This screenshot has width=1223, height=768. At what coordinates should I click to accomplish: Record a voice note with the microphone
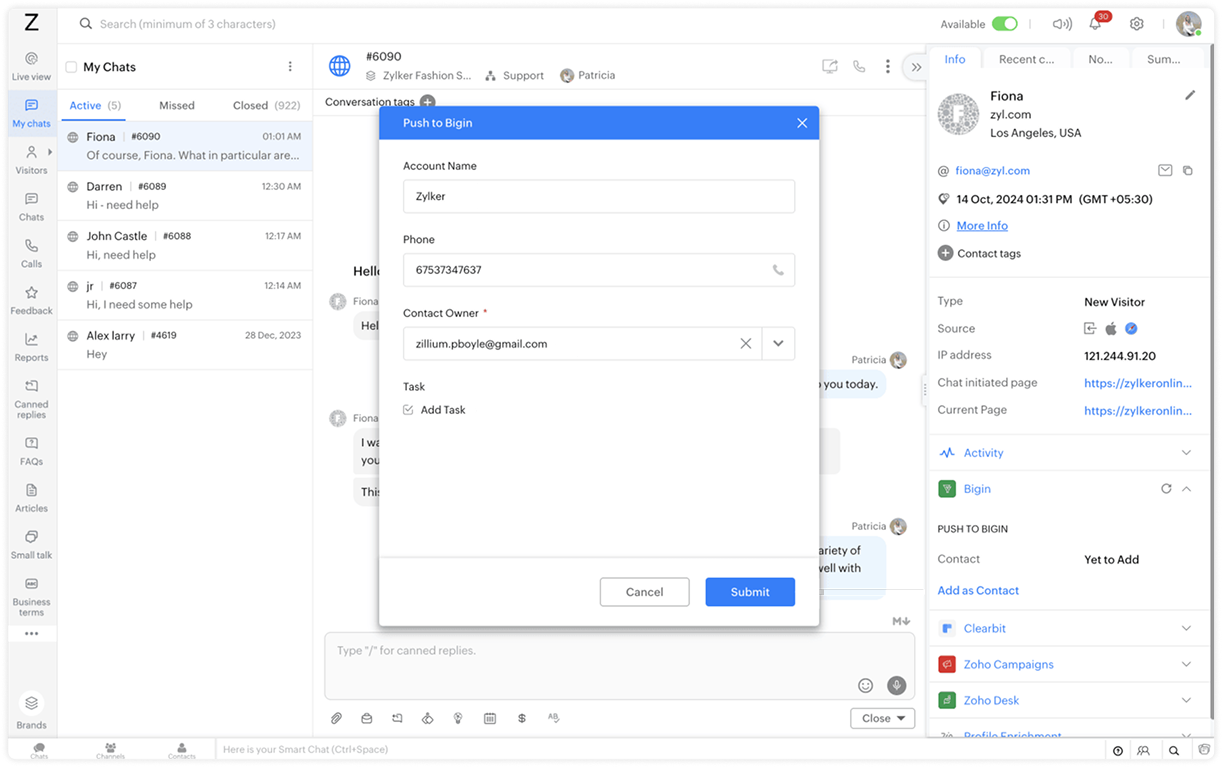click(896, 685)
